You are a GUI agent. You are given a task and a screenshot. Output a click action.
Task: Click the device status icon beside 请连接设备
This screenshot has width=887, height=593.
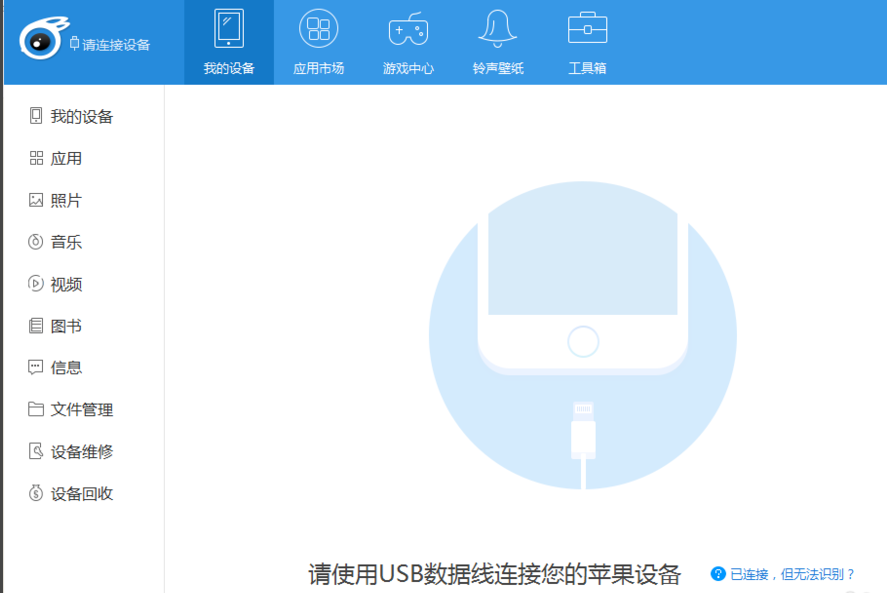pos(74,45)
